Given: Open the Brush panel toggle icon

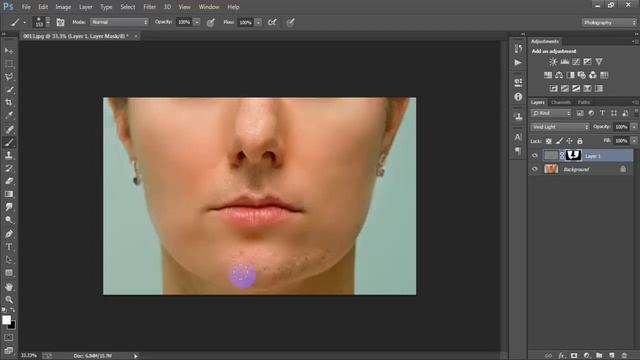Looking at the screenshot, I should (60, 22).
